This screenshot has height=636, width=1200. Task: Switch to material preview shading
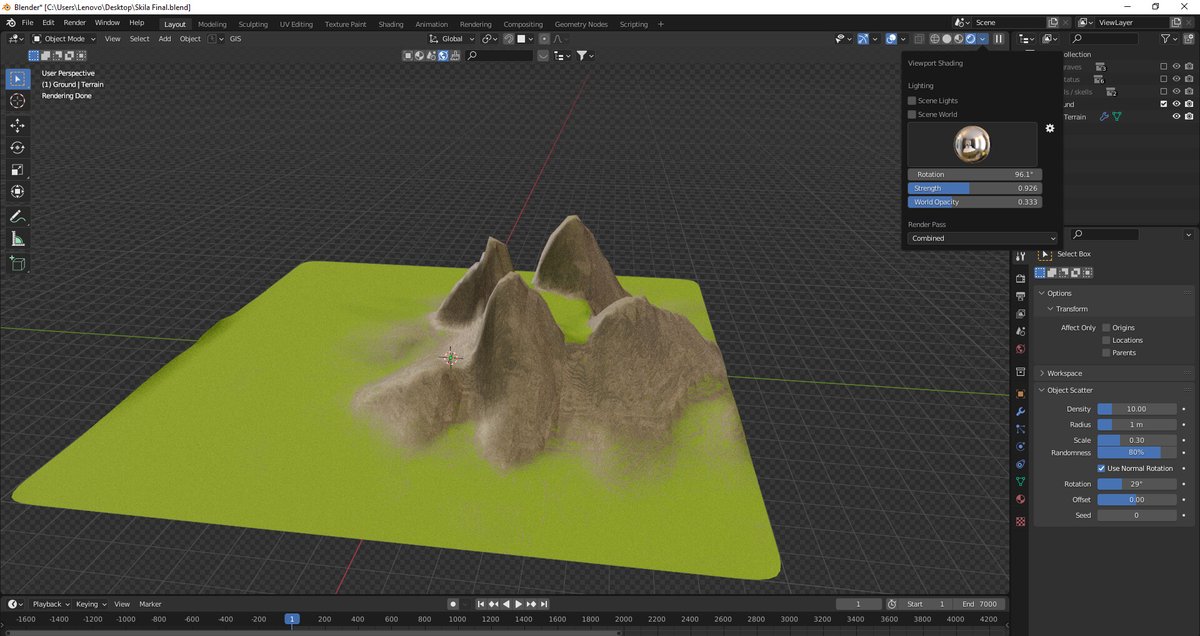pyautogui.click(x=958, y=39)
